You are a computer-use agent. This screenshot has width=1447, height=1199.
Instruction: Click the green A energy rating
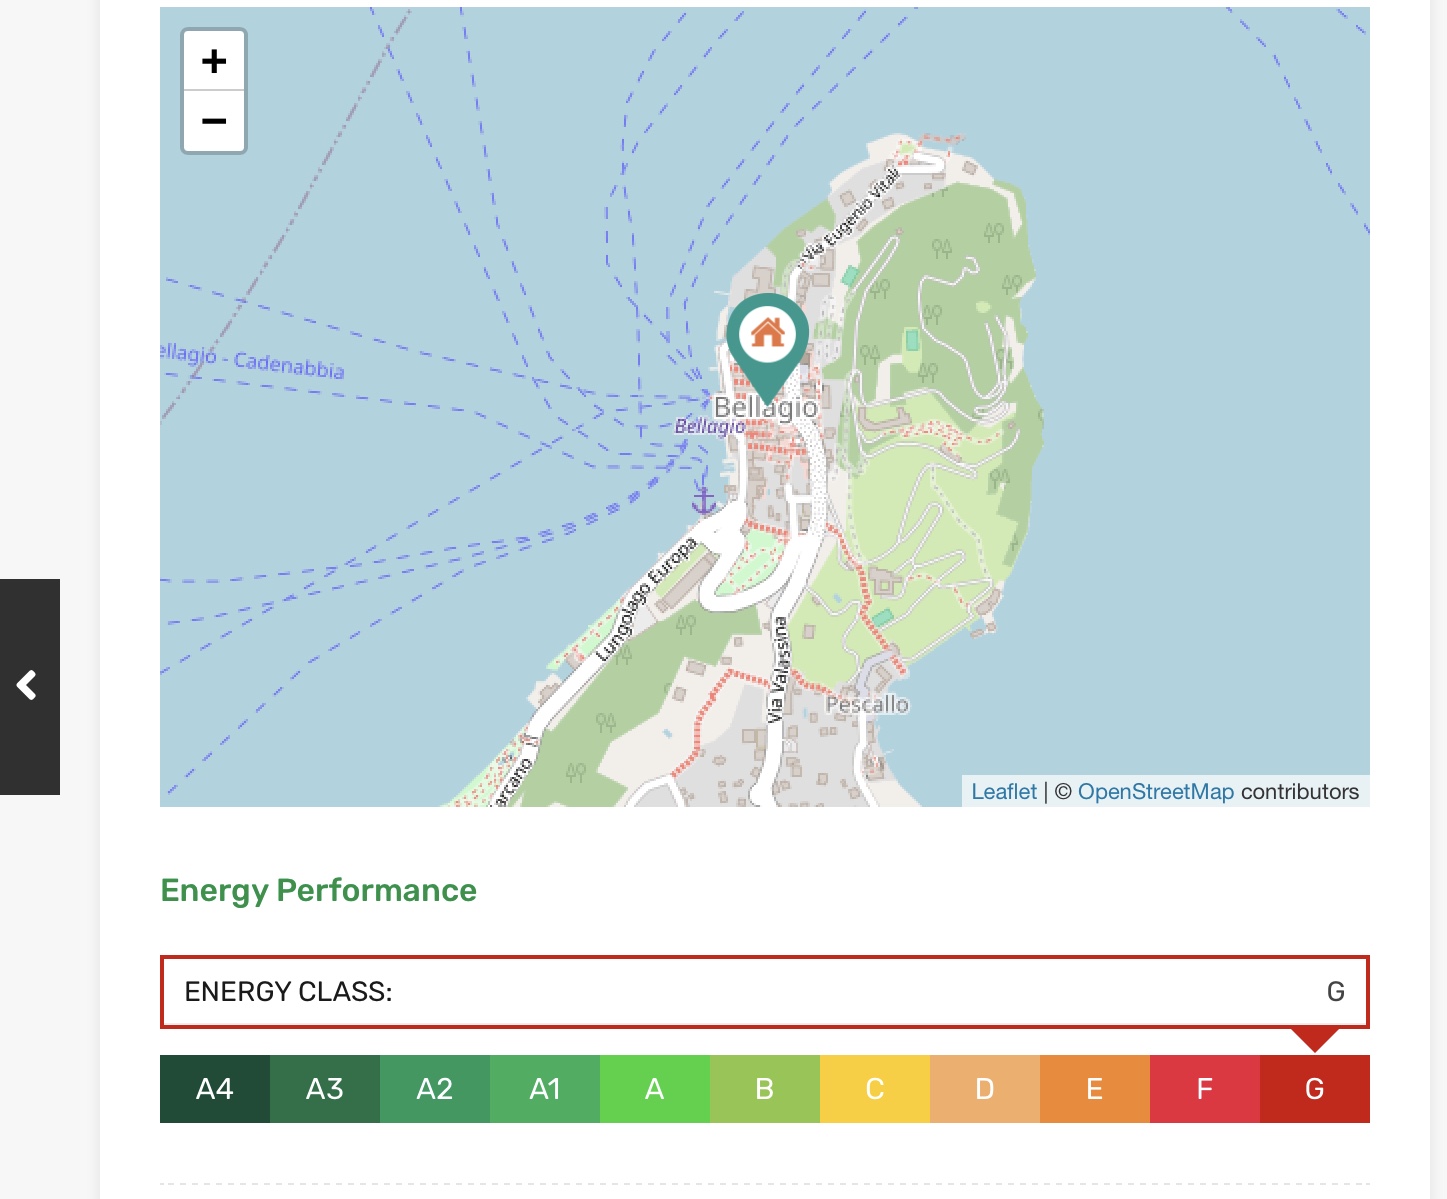coord(655,1089)
